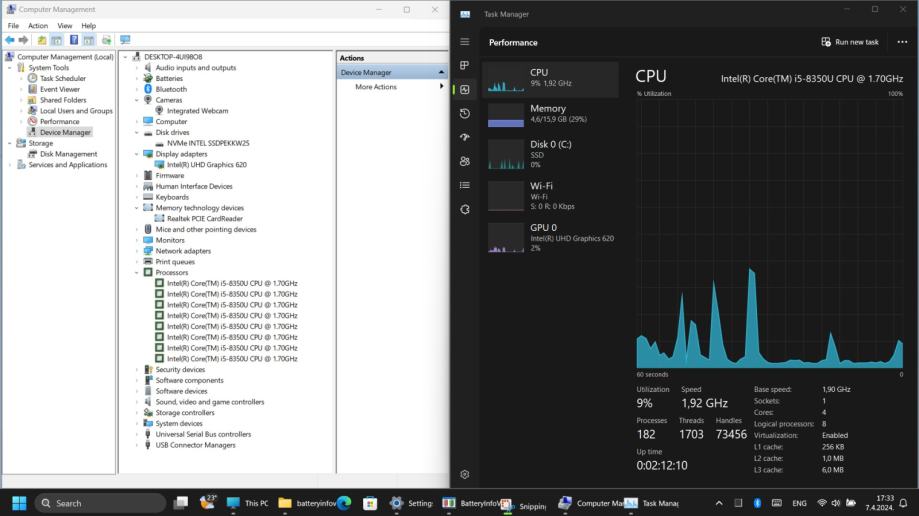Show hidden icons chevron in system tray
Viewport: 919px width, 516px height.
tap(719, 503)
